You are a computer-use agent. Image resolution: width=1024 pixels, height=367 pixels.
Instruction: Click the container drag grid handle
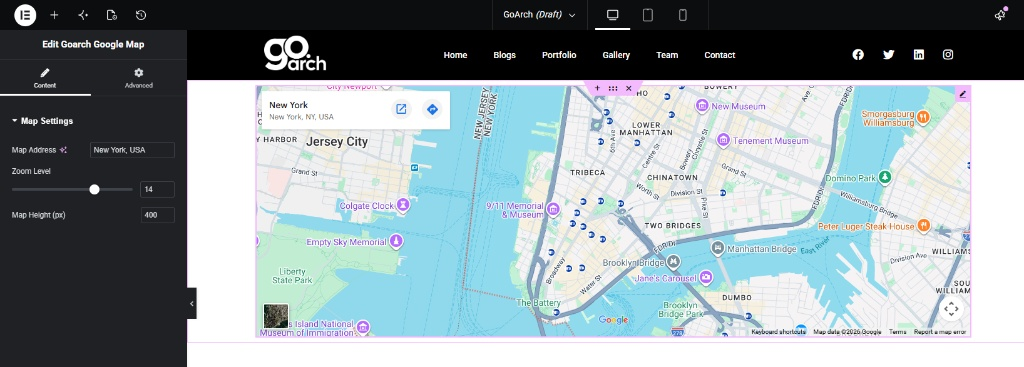613,88
